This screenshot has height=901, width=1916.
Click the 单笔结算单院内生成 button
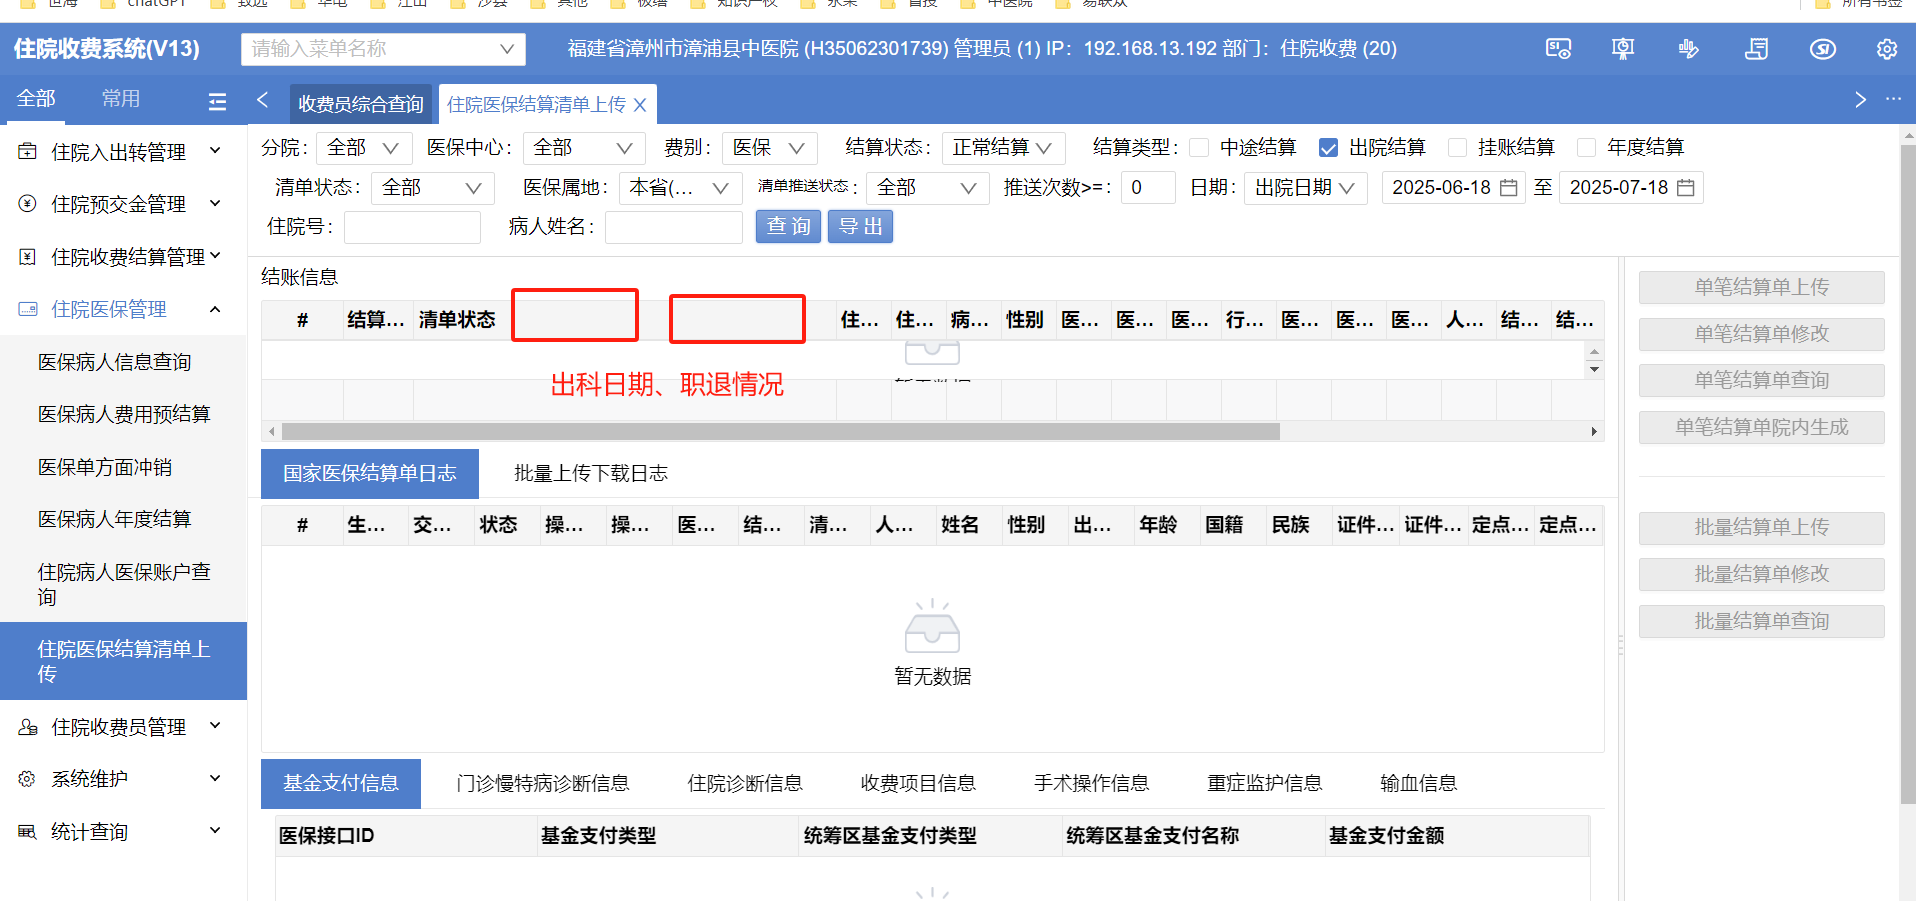[1761, 428]
